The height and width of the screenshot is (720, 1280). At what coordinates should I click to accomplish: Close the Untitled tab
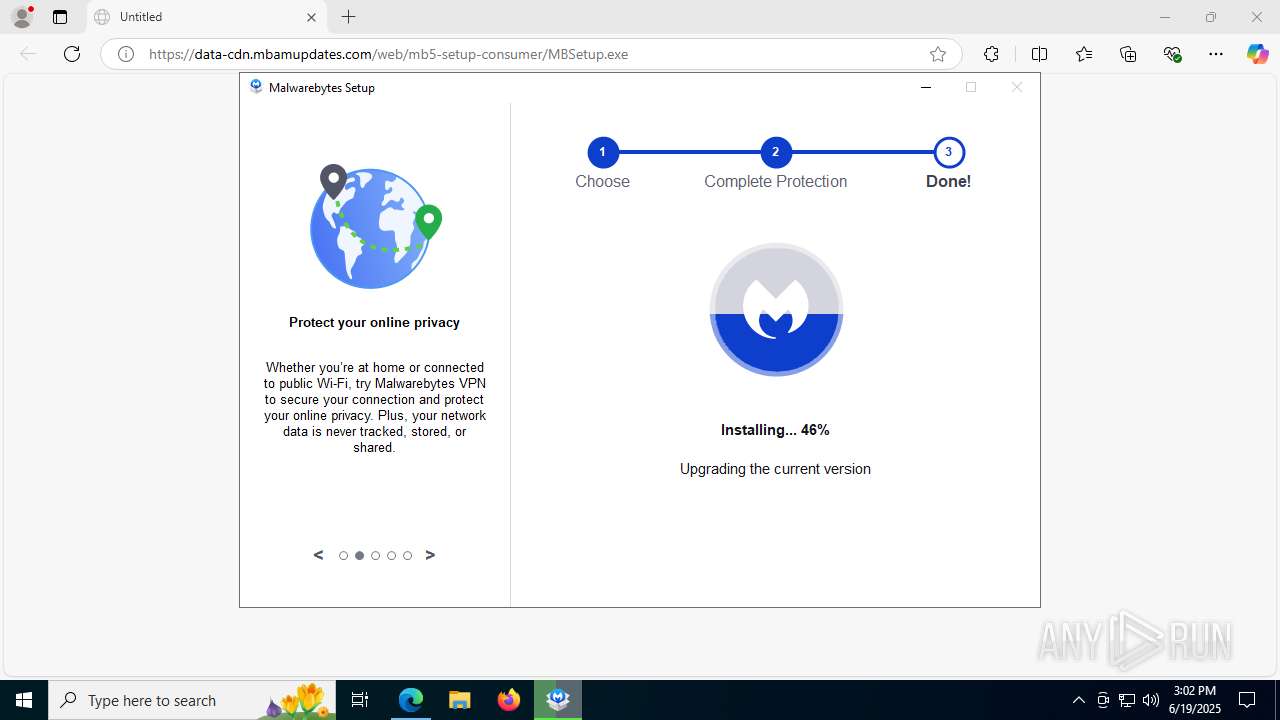click(x=311, y=17)
